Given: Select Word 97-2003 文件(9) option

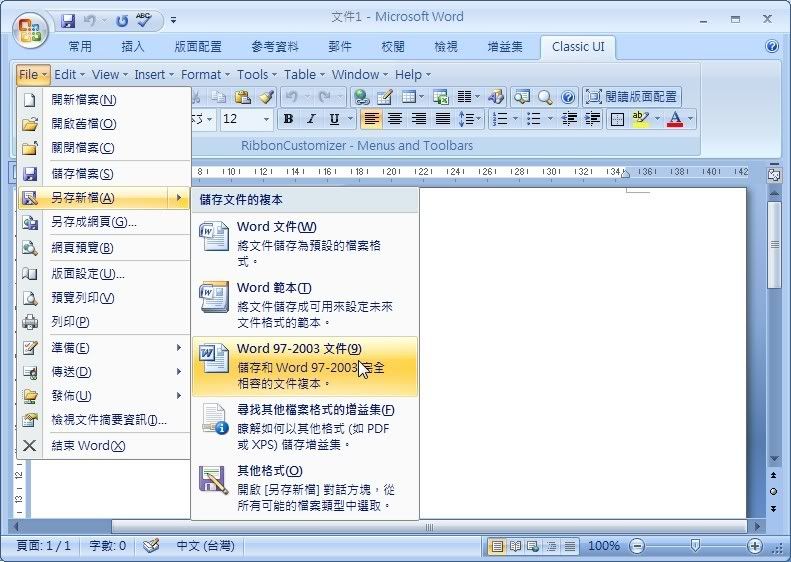Looking at the screenshot, I should [305, 367].
